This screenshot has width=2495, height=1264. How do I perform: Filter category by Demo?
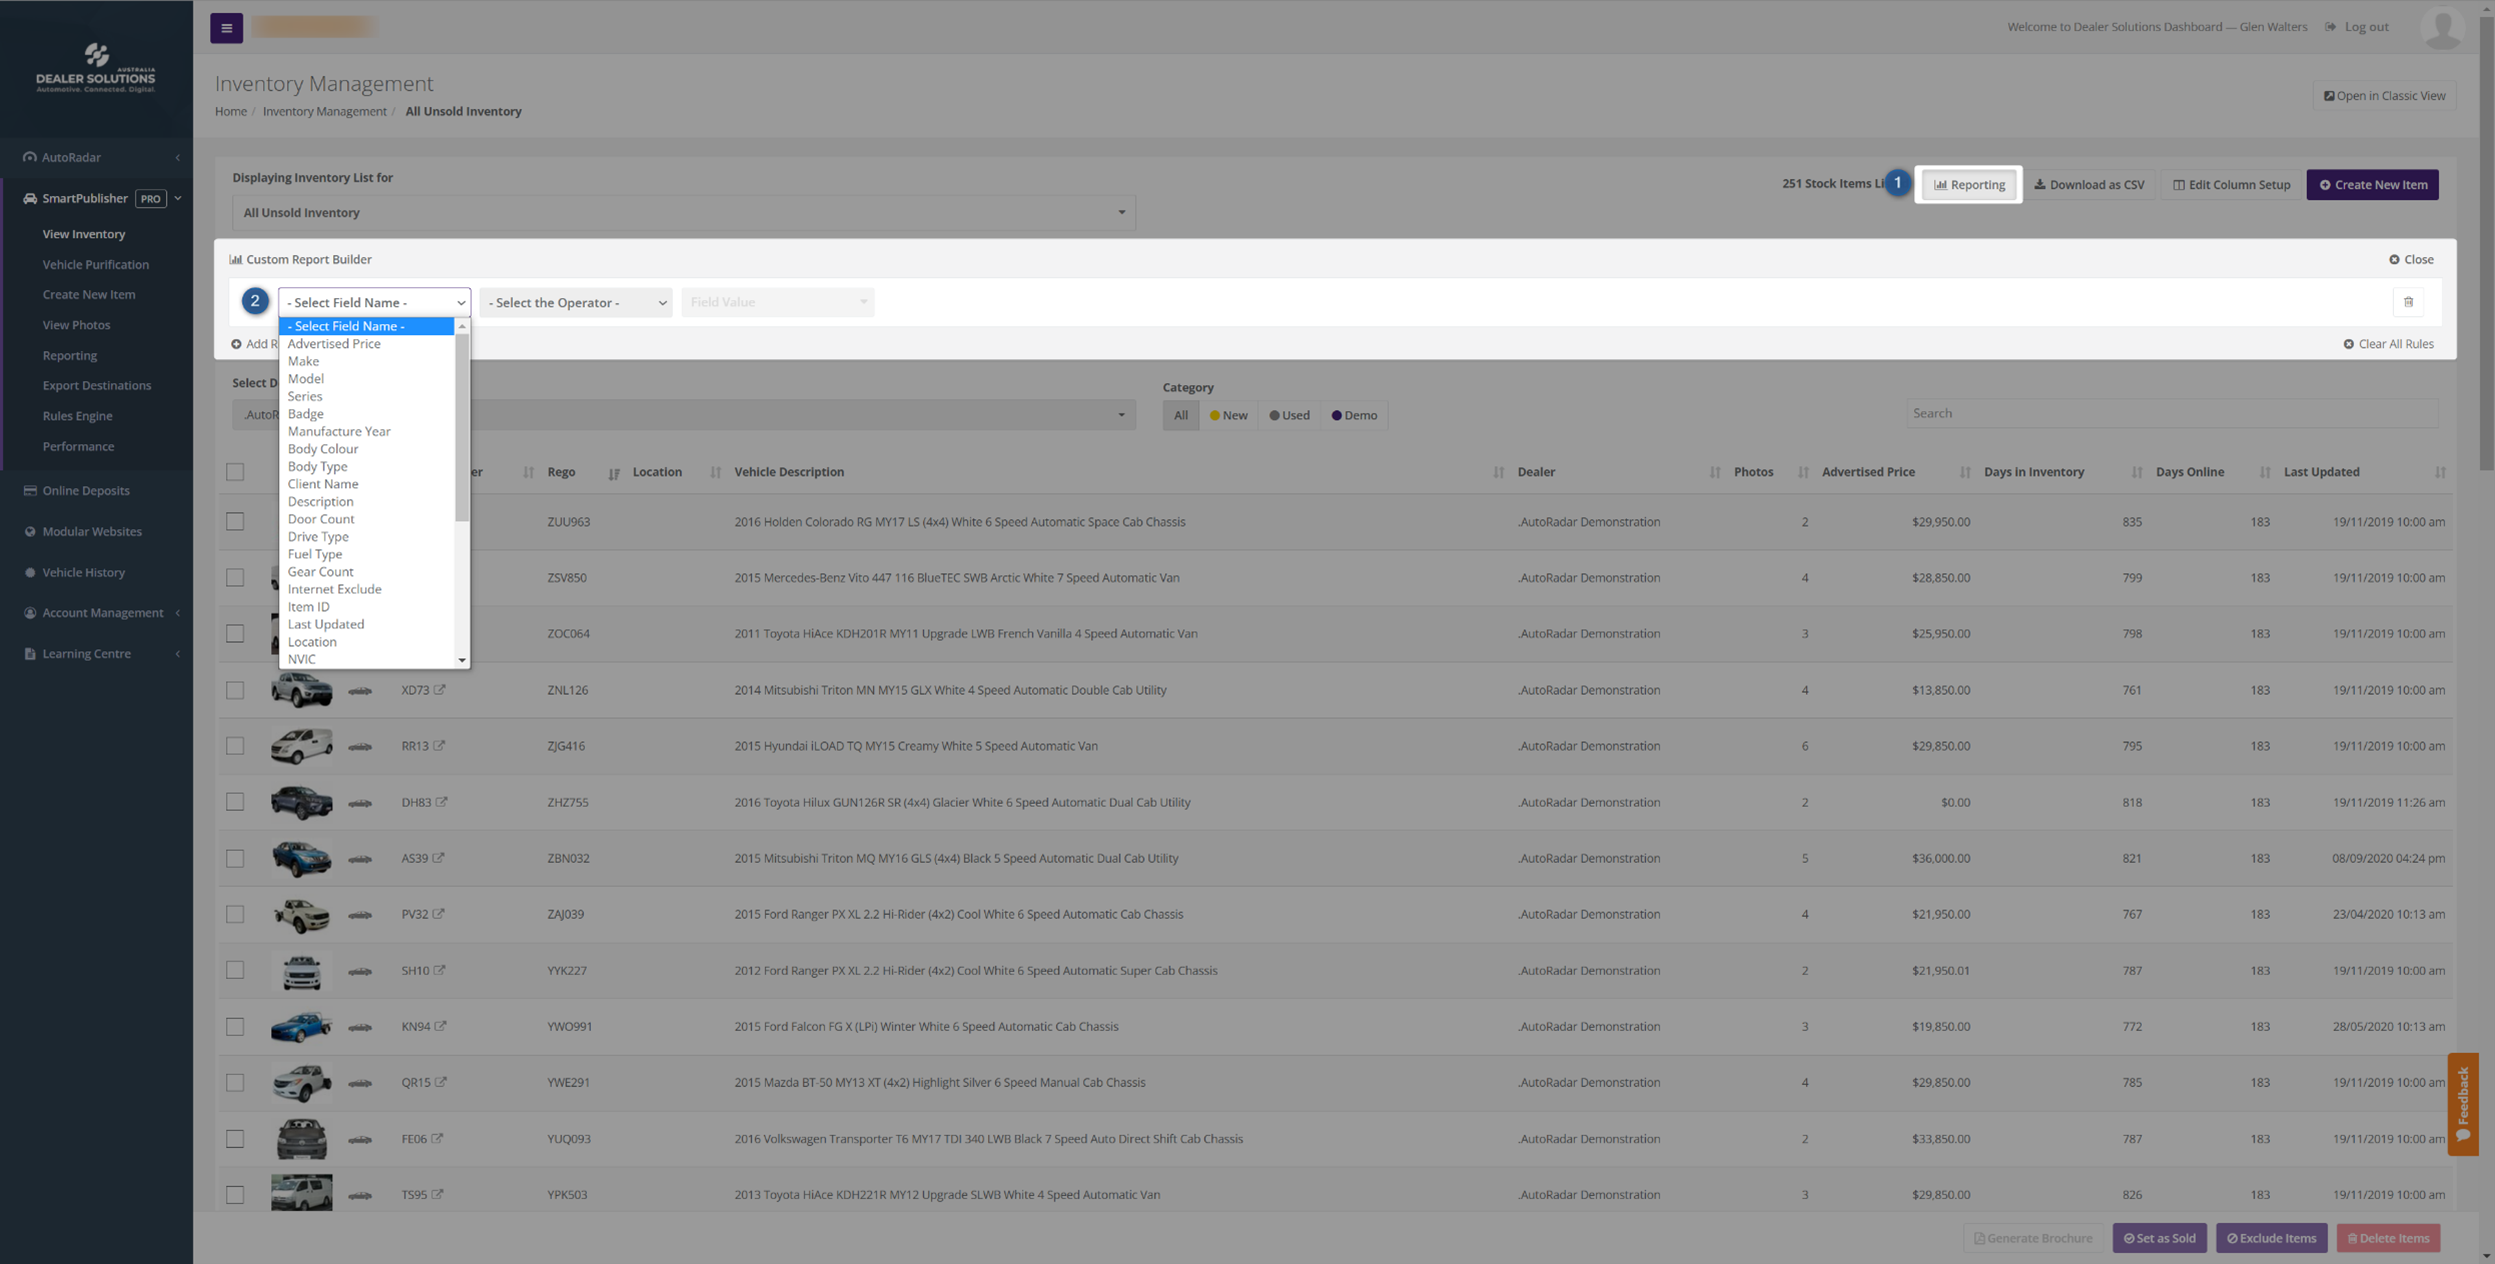pos(1355,415)
